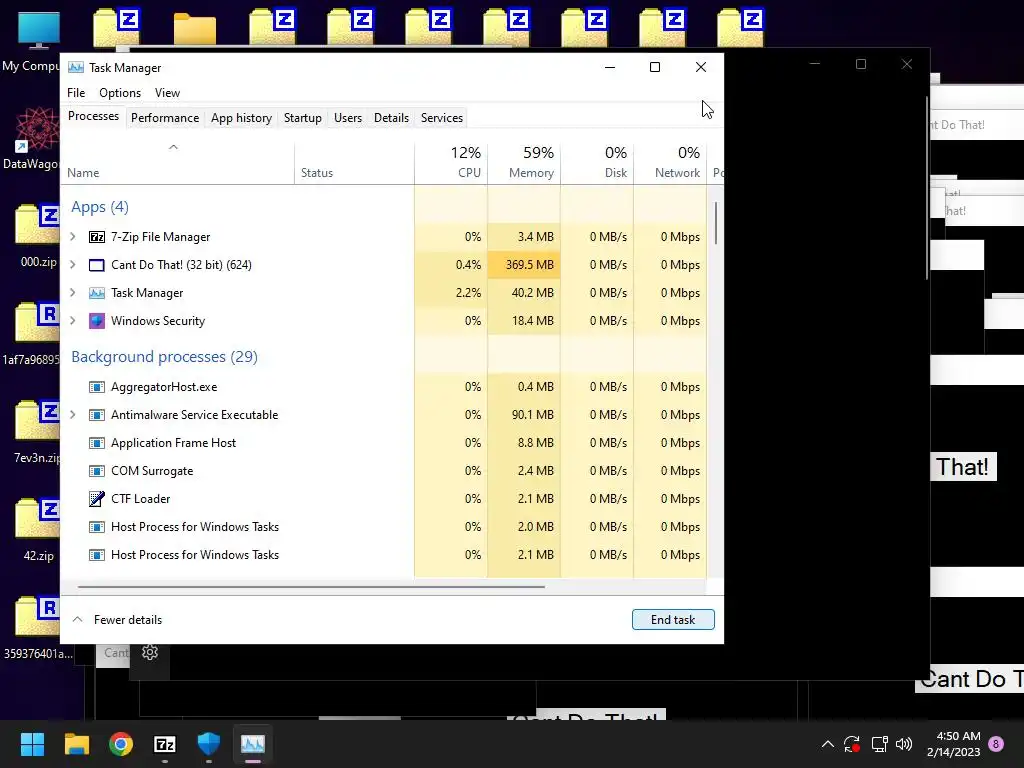Image resolution: width=1024 pixels, height=768 pixels.
Task: Select the COM Surrogate row text
Action: tap(152, 472)
